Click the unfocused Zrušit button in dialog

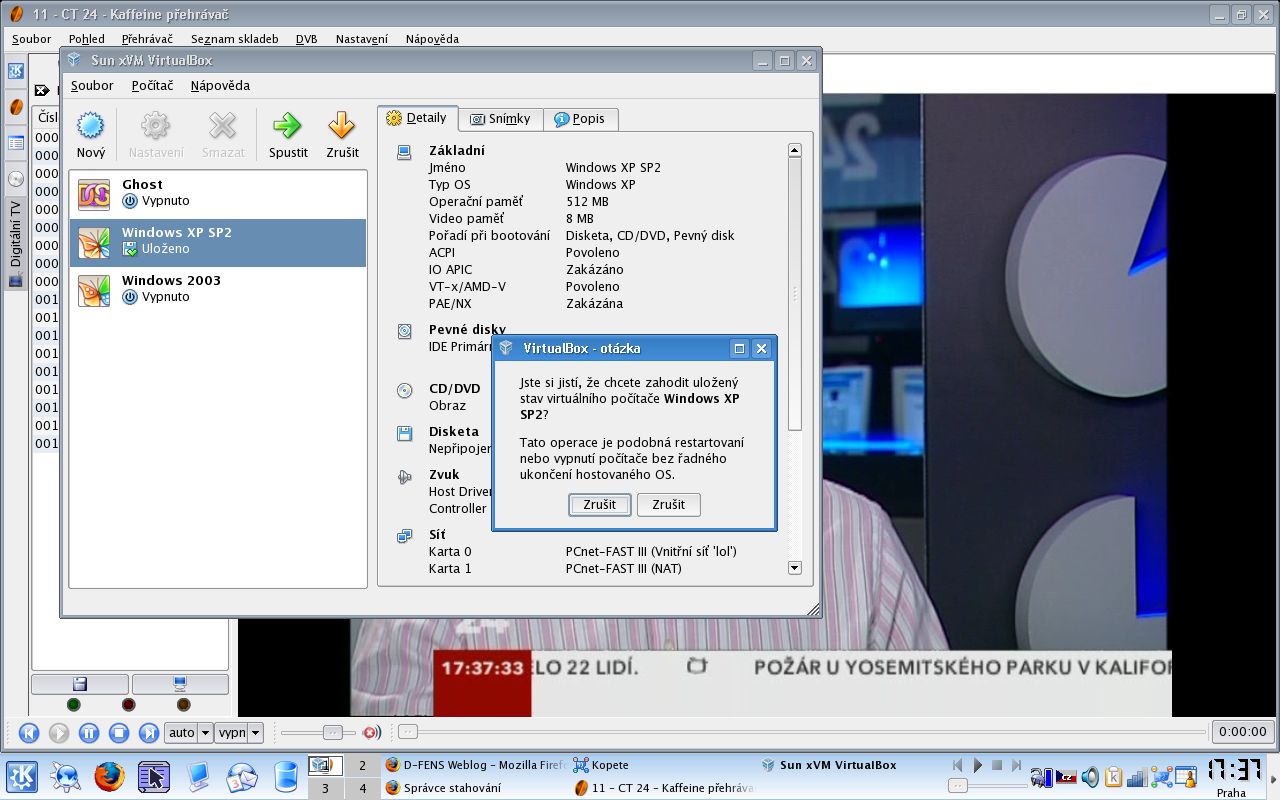click(669, 505)
